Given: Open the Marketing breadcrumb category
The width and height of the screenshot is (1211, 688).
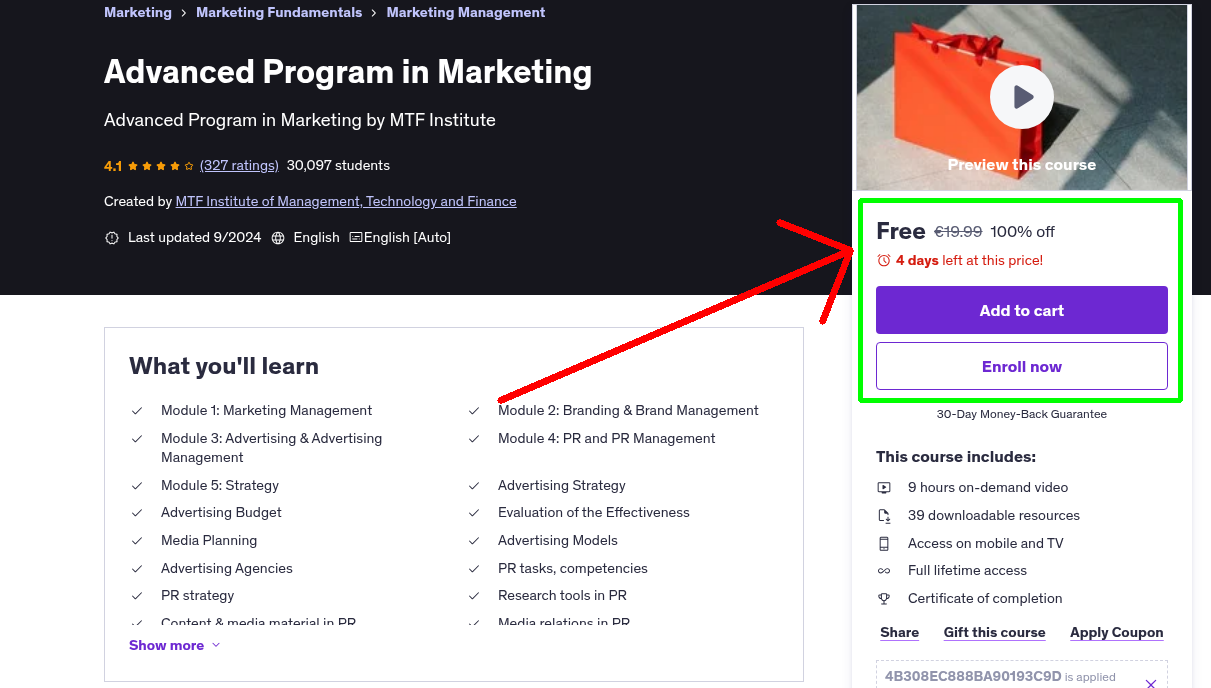Looking at the screenshot, I should click(x=138, y=13).
